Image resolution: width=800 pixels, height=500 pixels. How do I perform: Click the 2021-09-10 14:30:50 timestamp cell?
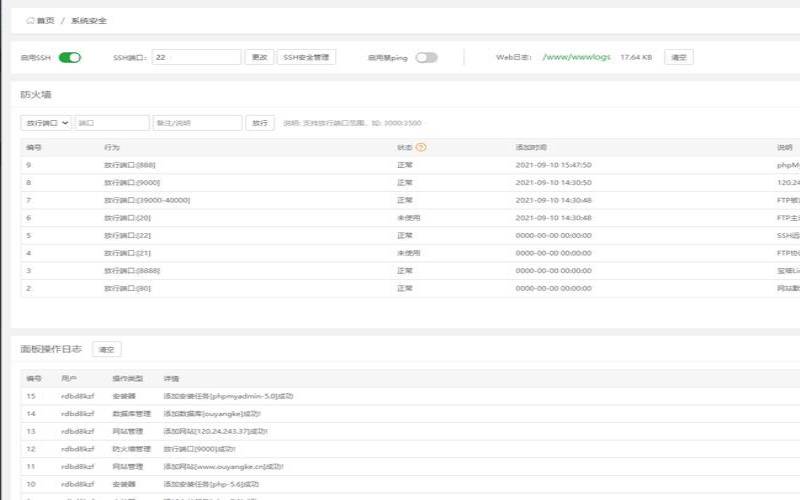pos(554,183)
